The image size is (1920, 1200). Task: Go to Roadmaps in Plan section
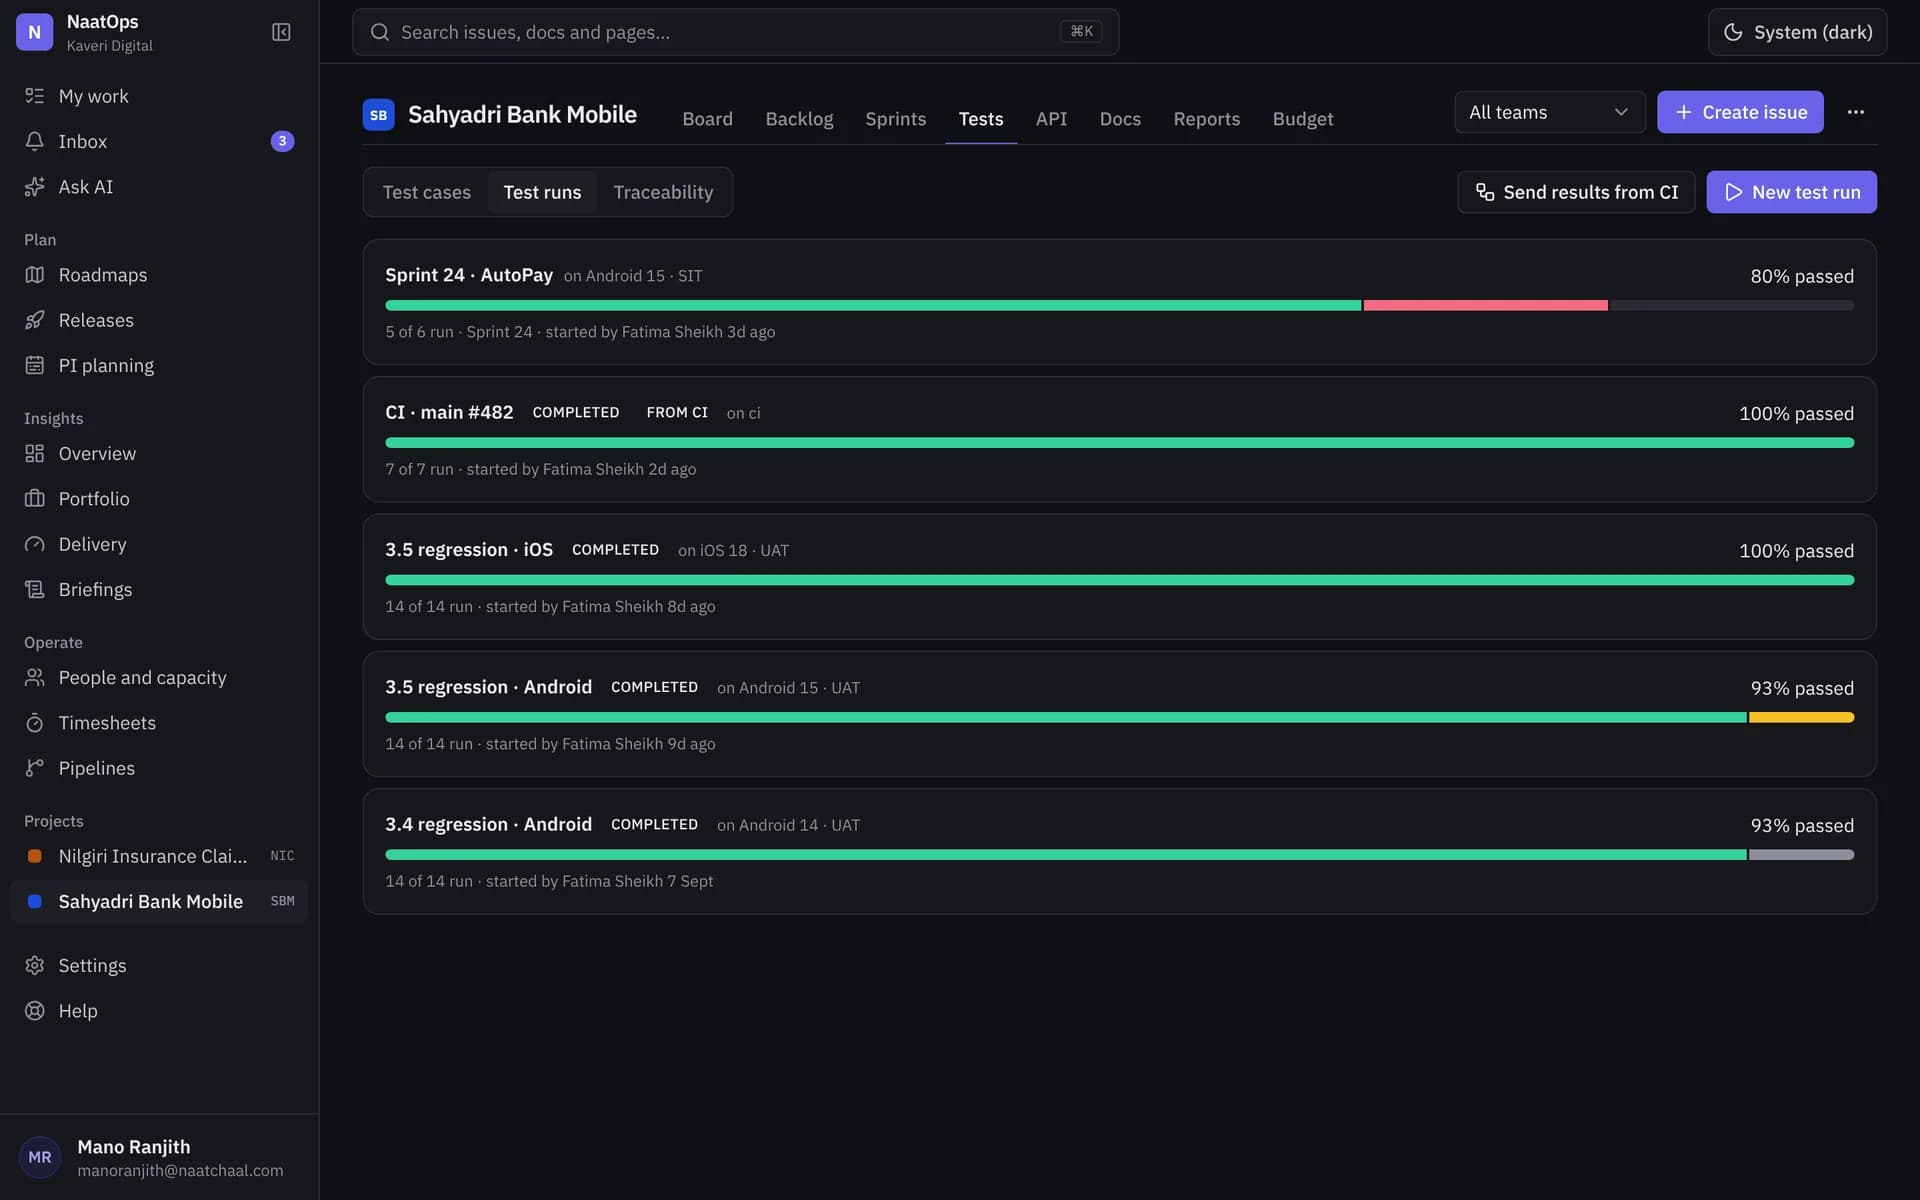(x=159, y=274)
